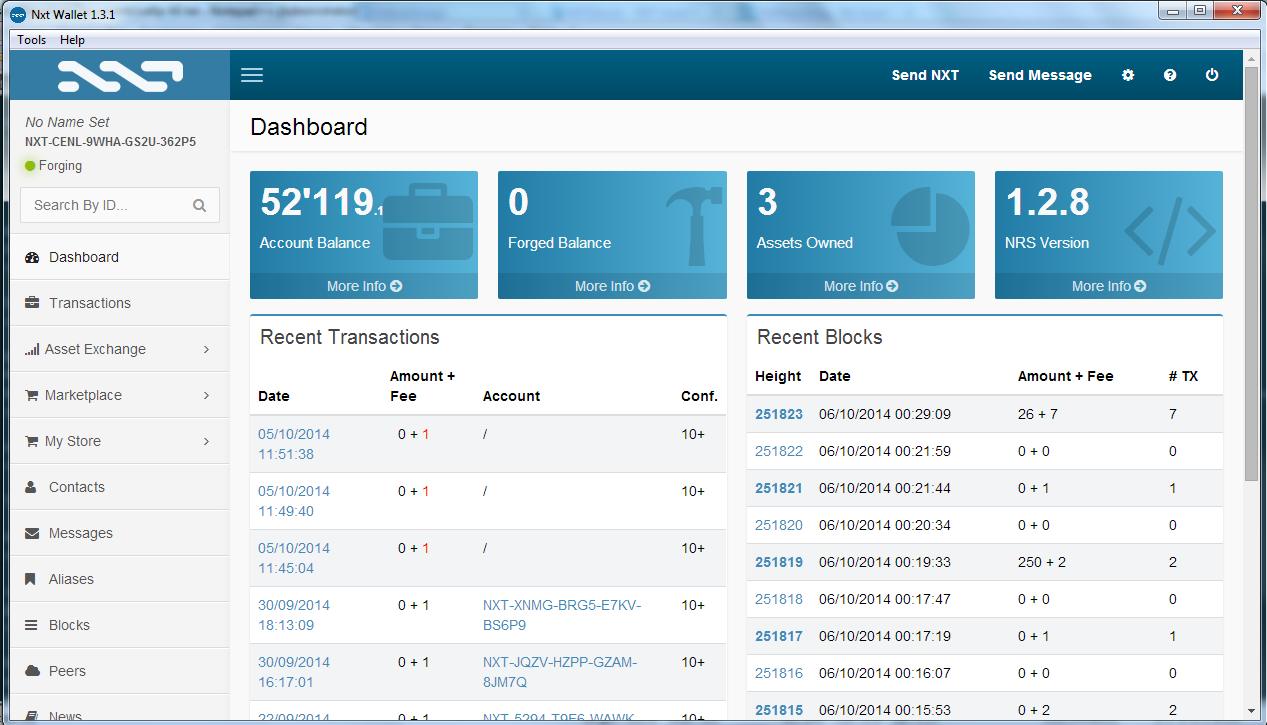The image size is (1267, 725).
Task: Click the Send Message button
Action: coord(1040,75)
